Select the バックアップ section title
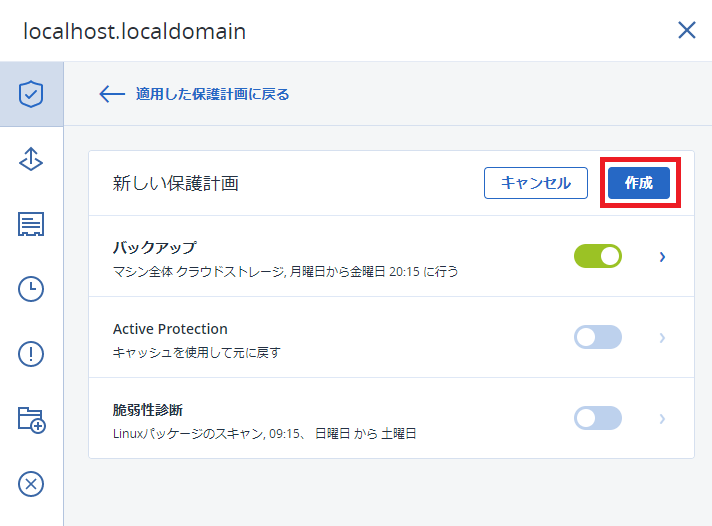 154,247
